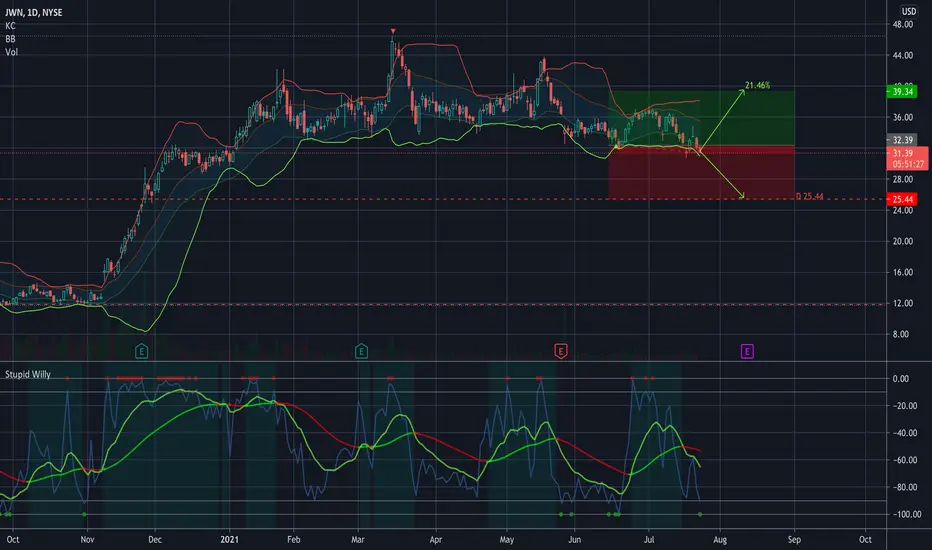Click the green earnings E marker near Dec
This screenshot has height=550, width=932.
(141, 351)
